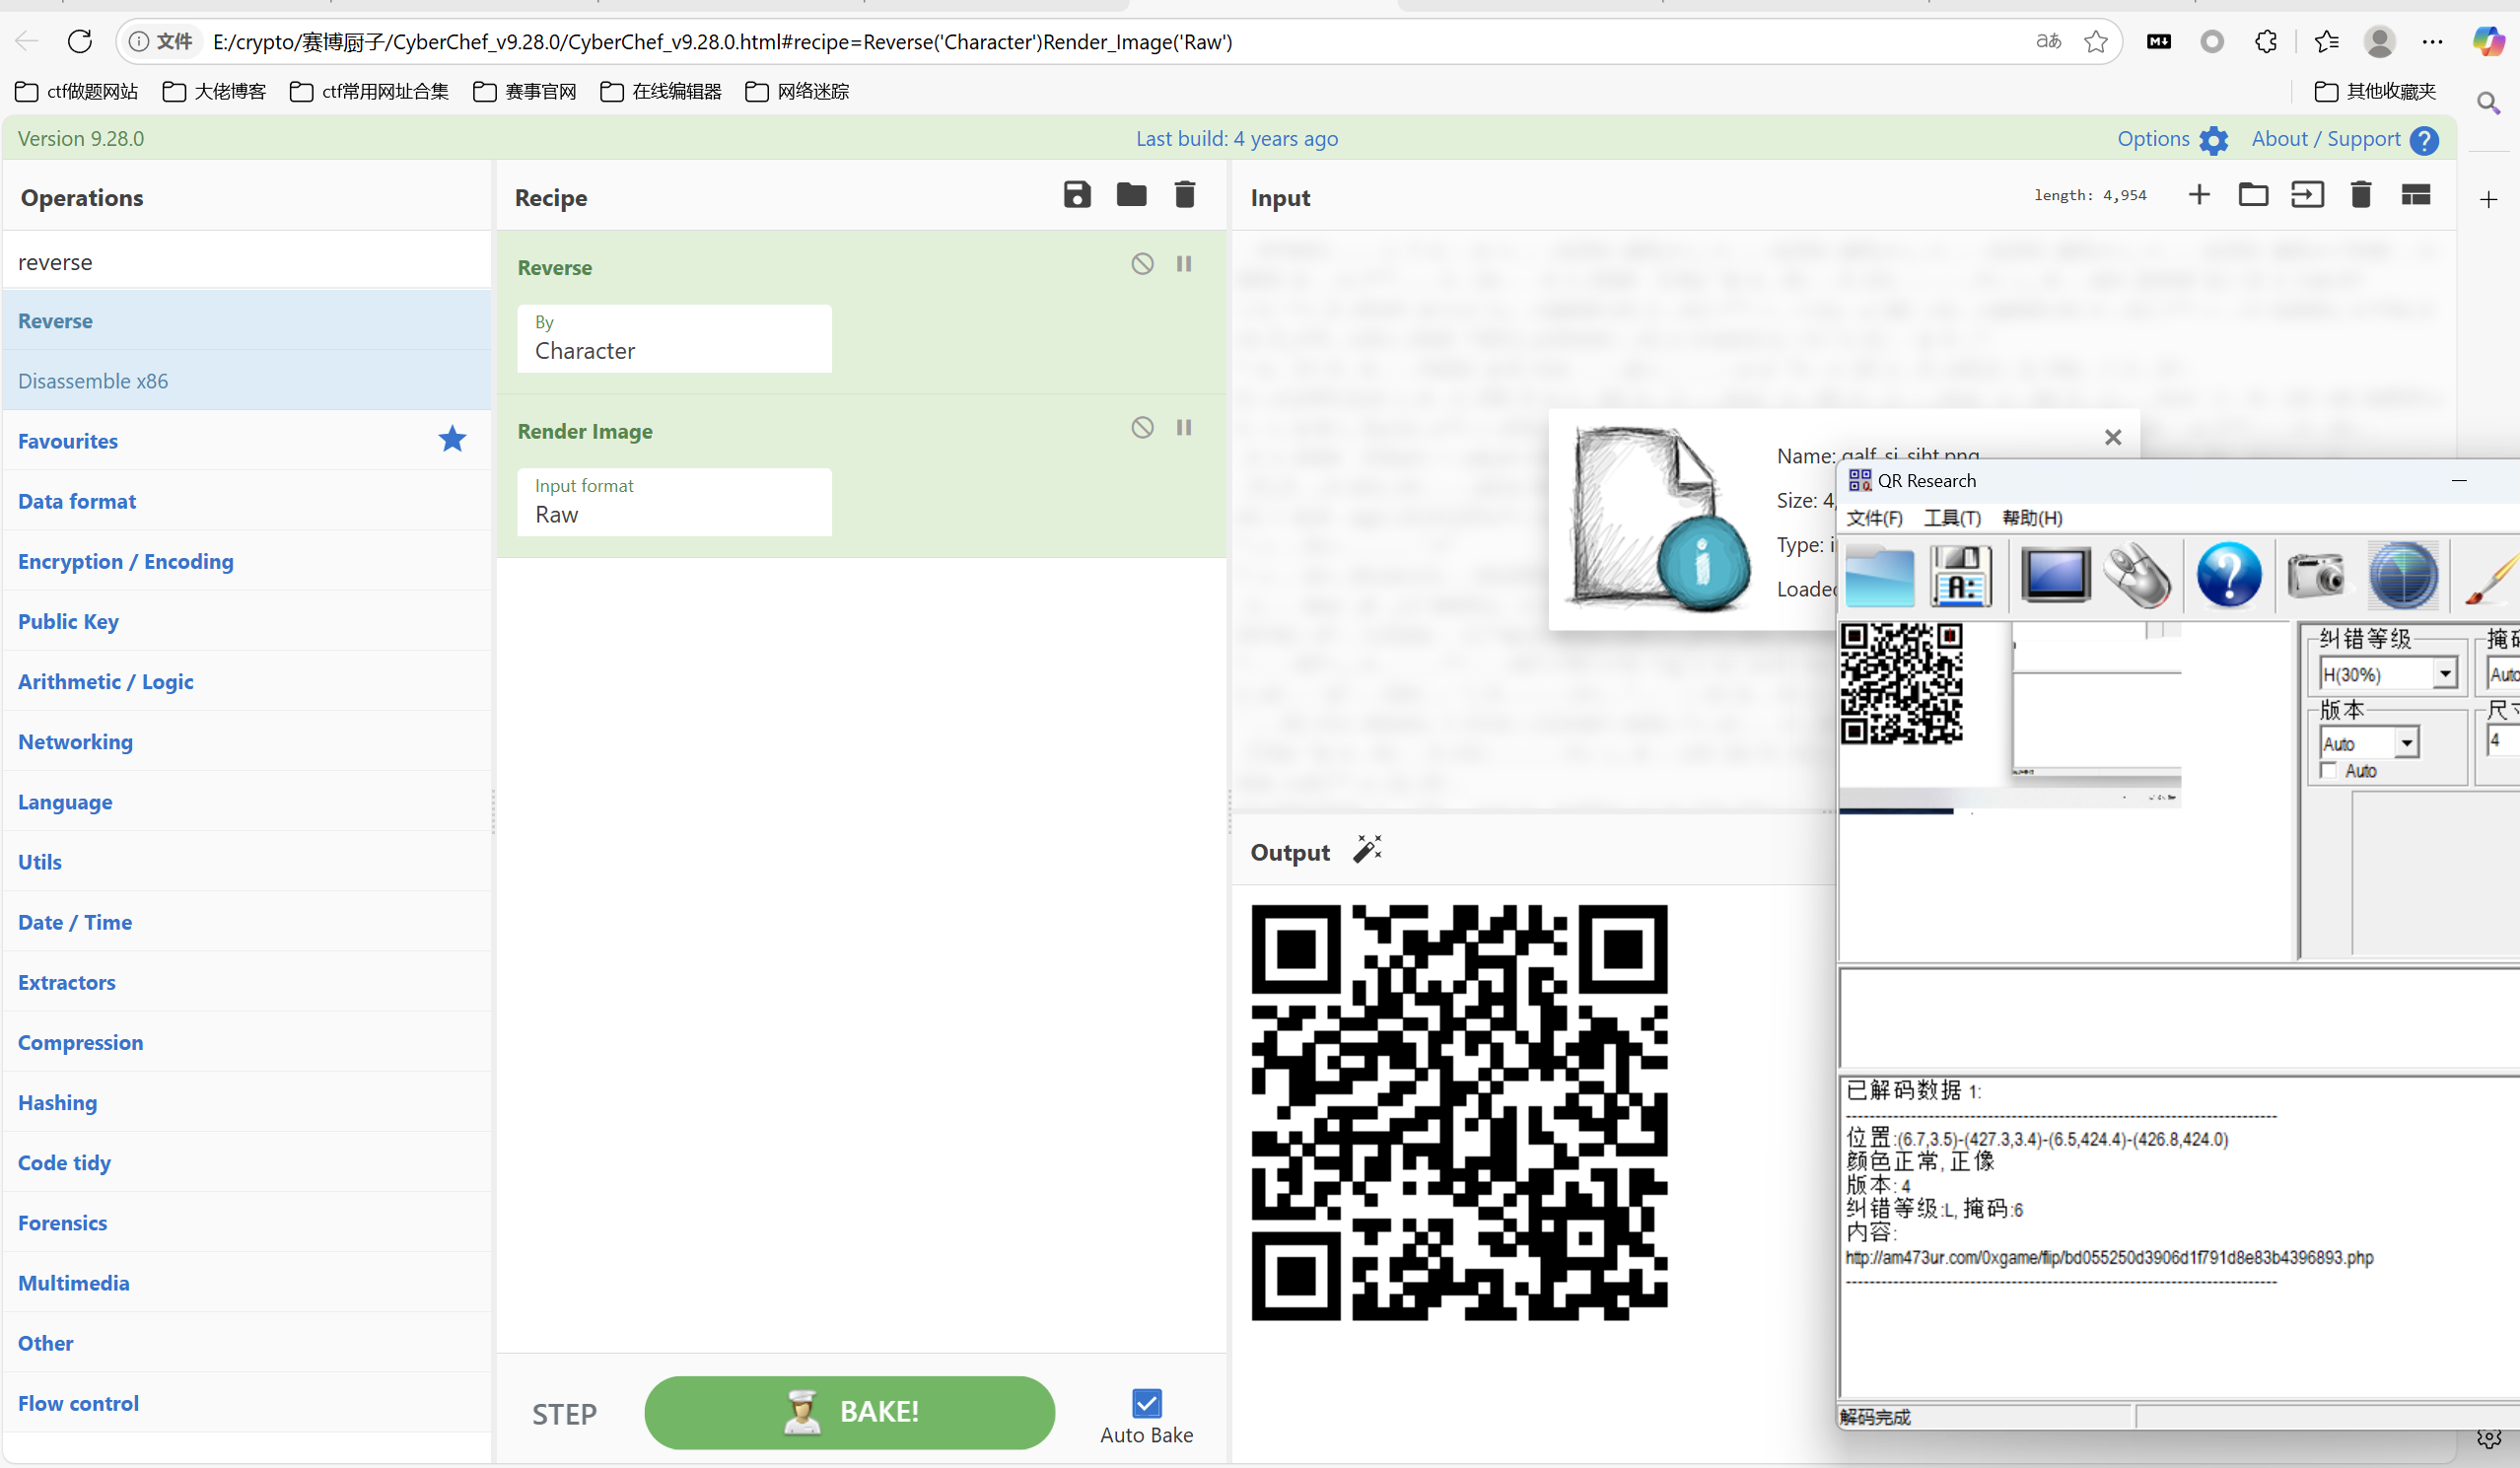Image resolution: width=2520 pixels, height=1468 pixels.
Task: Expand the Data format category
Action: [247, 501]
